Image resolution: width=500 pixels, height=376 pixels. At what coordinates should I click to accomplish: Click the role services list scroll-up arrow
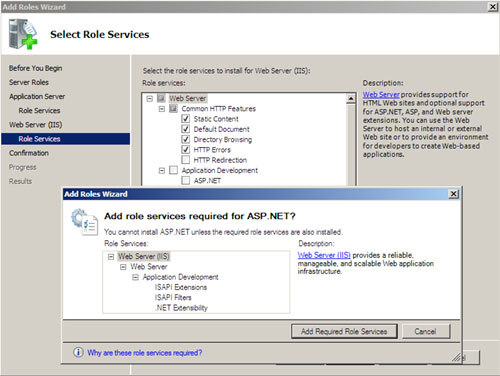351,99
